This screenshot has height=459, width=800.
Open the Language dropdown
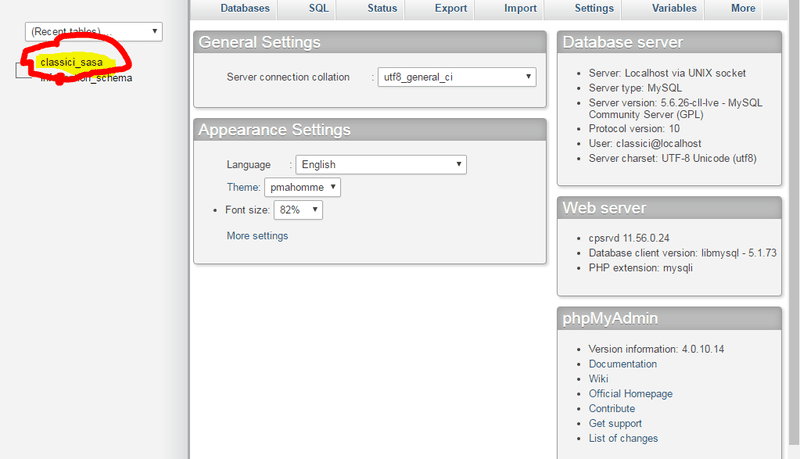[x=381, y=164]
